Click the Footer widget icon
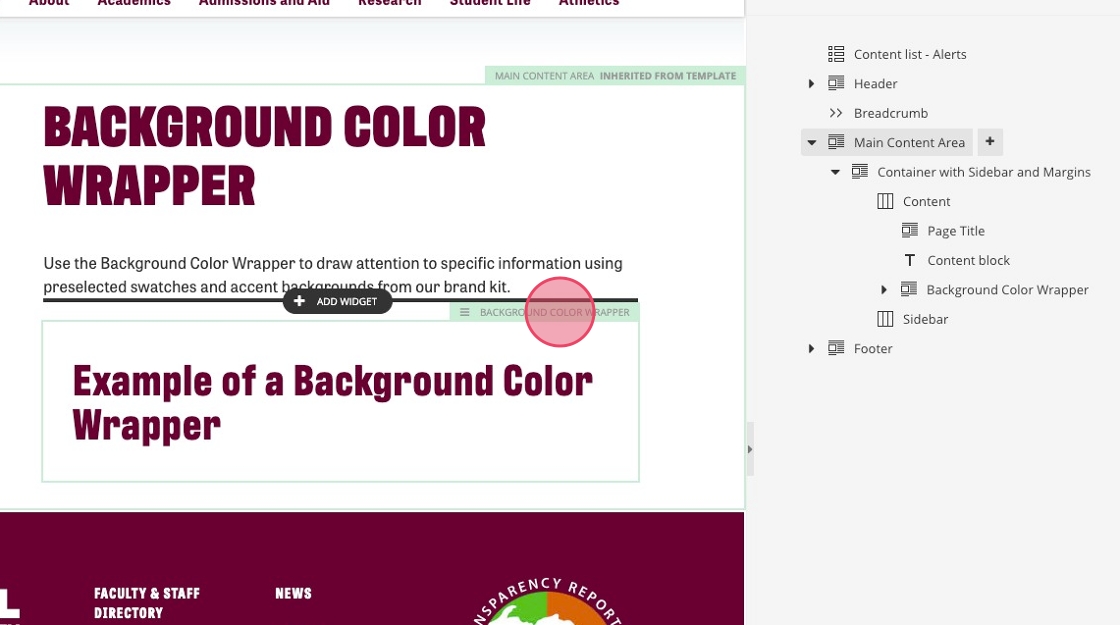 pos(836,348)
